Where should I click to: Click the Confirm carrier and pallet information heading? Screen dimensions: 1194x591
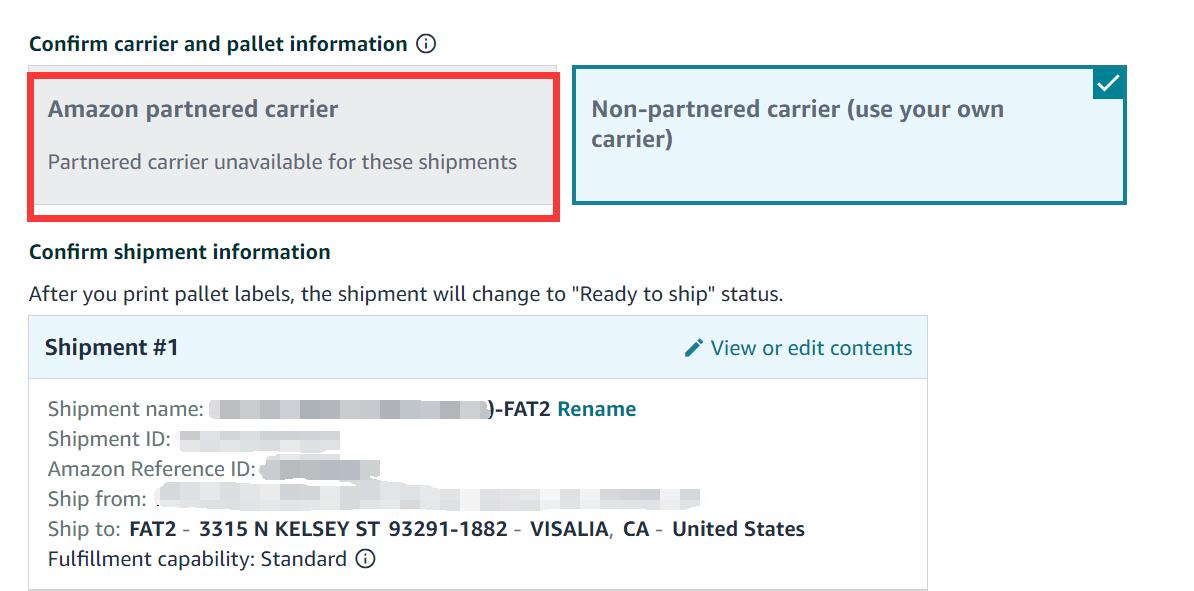[x=218, y=44]
